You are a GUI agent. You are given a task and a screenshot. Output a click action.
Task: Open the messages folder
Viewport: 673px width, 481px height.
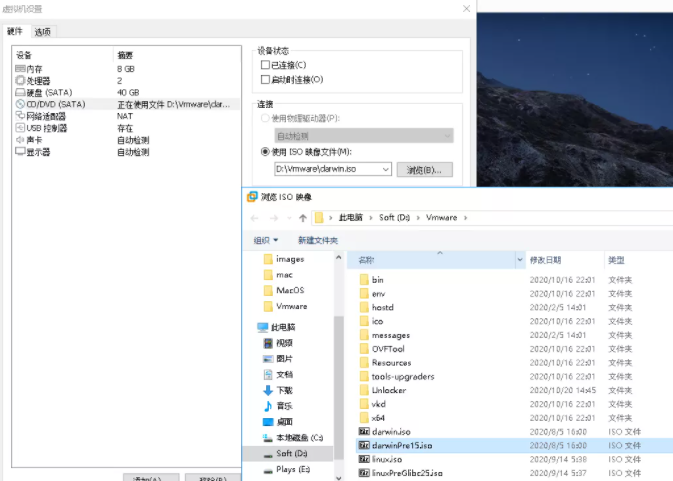385,335
